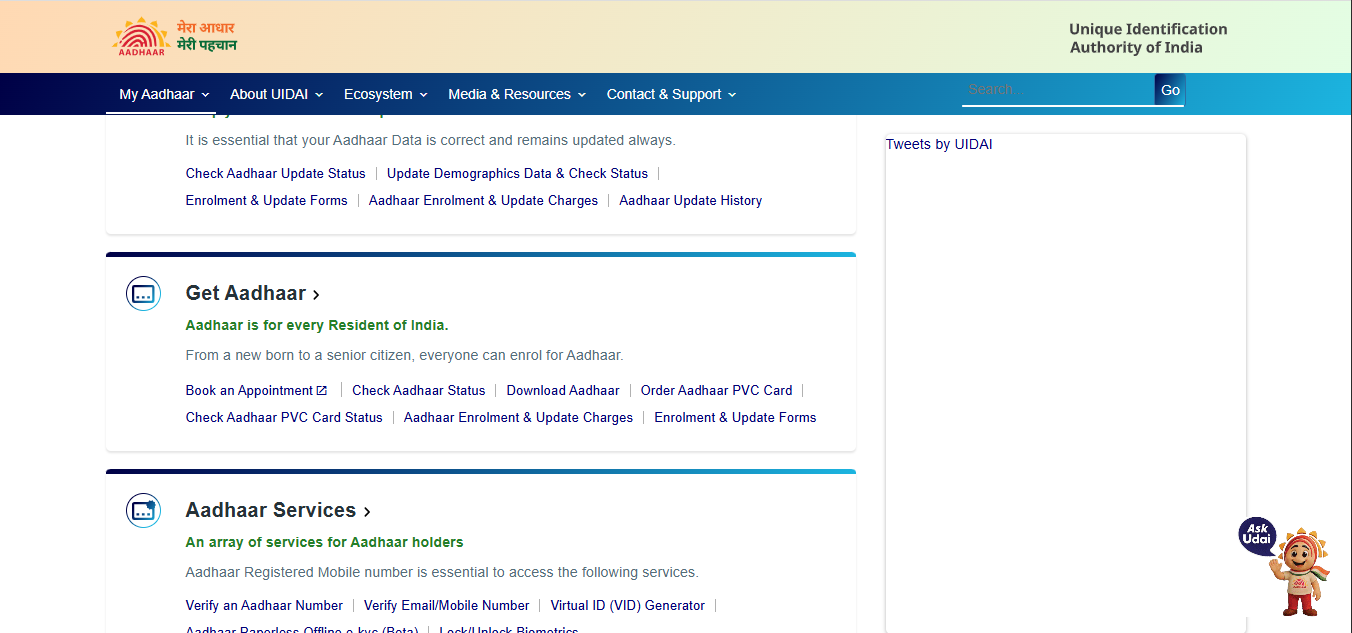The height and width of the screenshot is (633, 1352).
Task: Open Verify Email/Mobile Number link
Action: 447,605
